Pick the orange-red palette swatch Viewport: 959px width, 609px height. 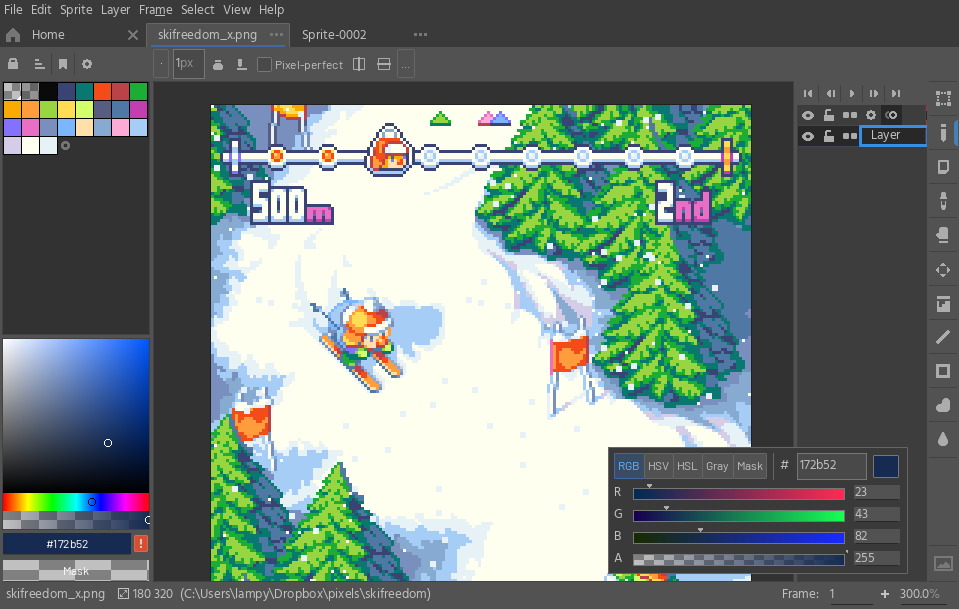click(102, 91)
